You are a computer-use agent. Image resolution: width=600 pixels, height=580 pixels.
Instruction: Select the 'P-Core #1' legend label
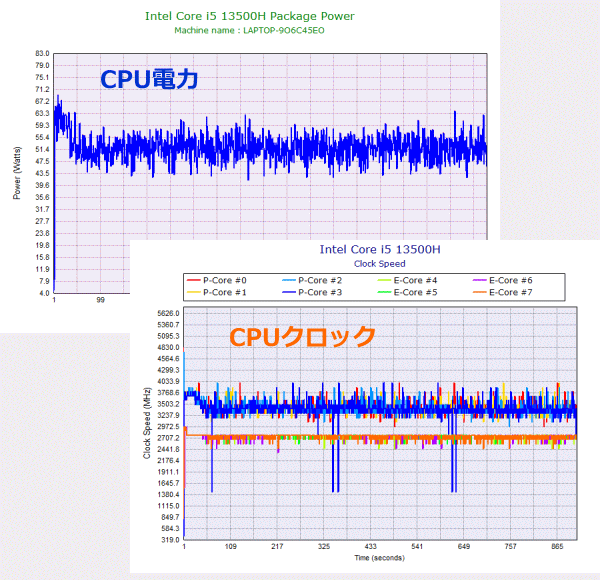coord(225,292)
